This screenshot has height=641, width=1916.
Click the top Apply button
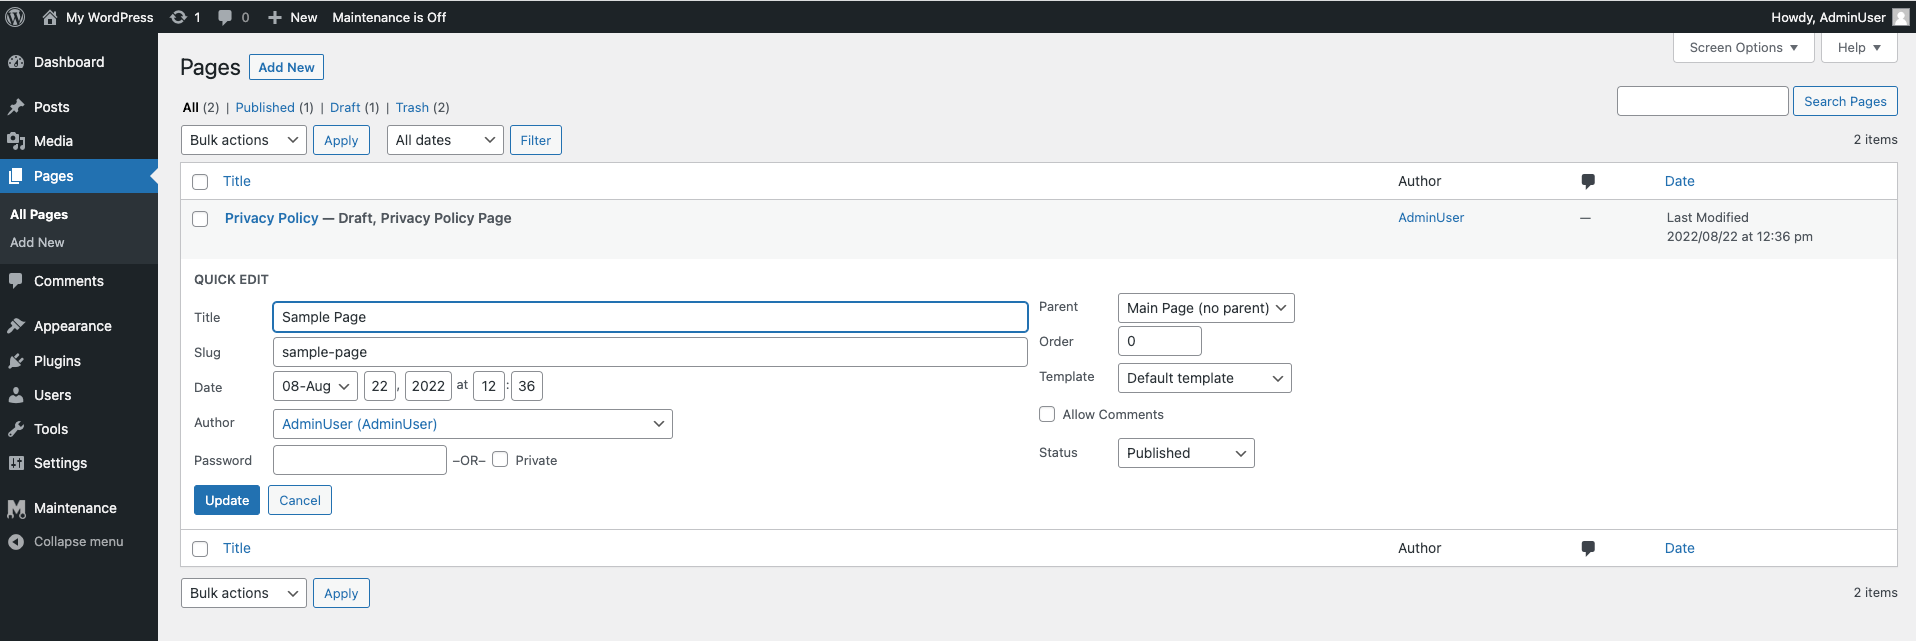pyautogui.click(x=341, y=140)
